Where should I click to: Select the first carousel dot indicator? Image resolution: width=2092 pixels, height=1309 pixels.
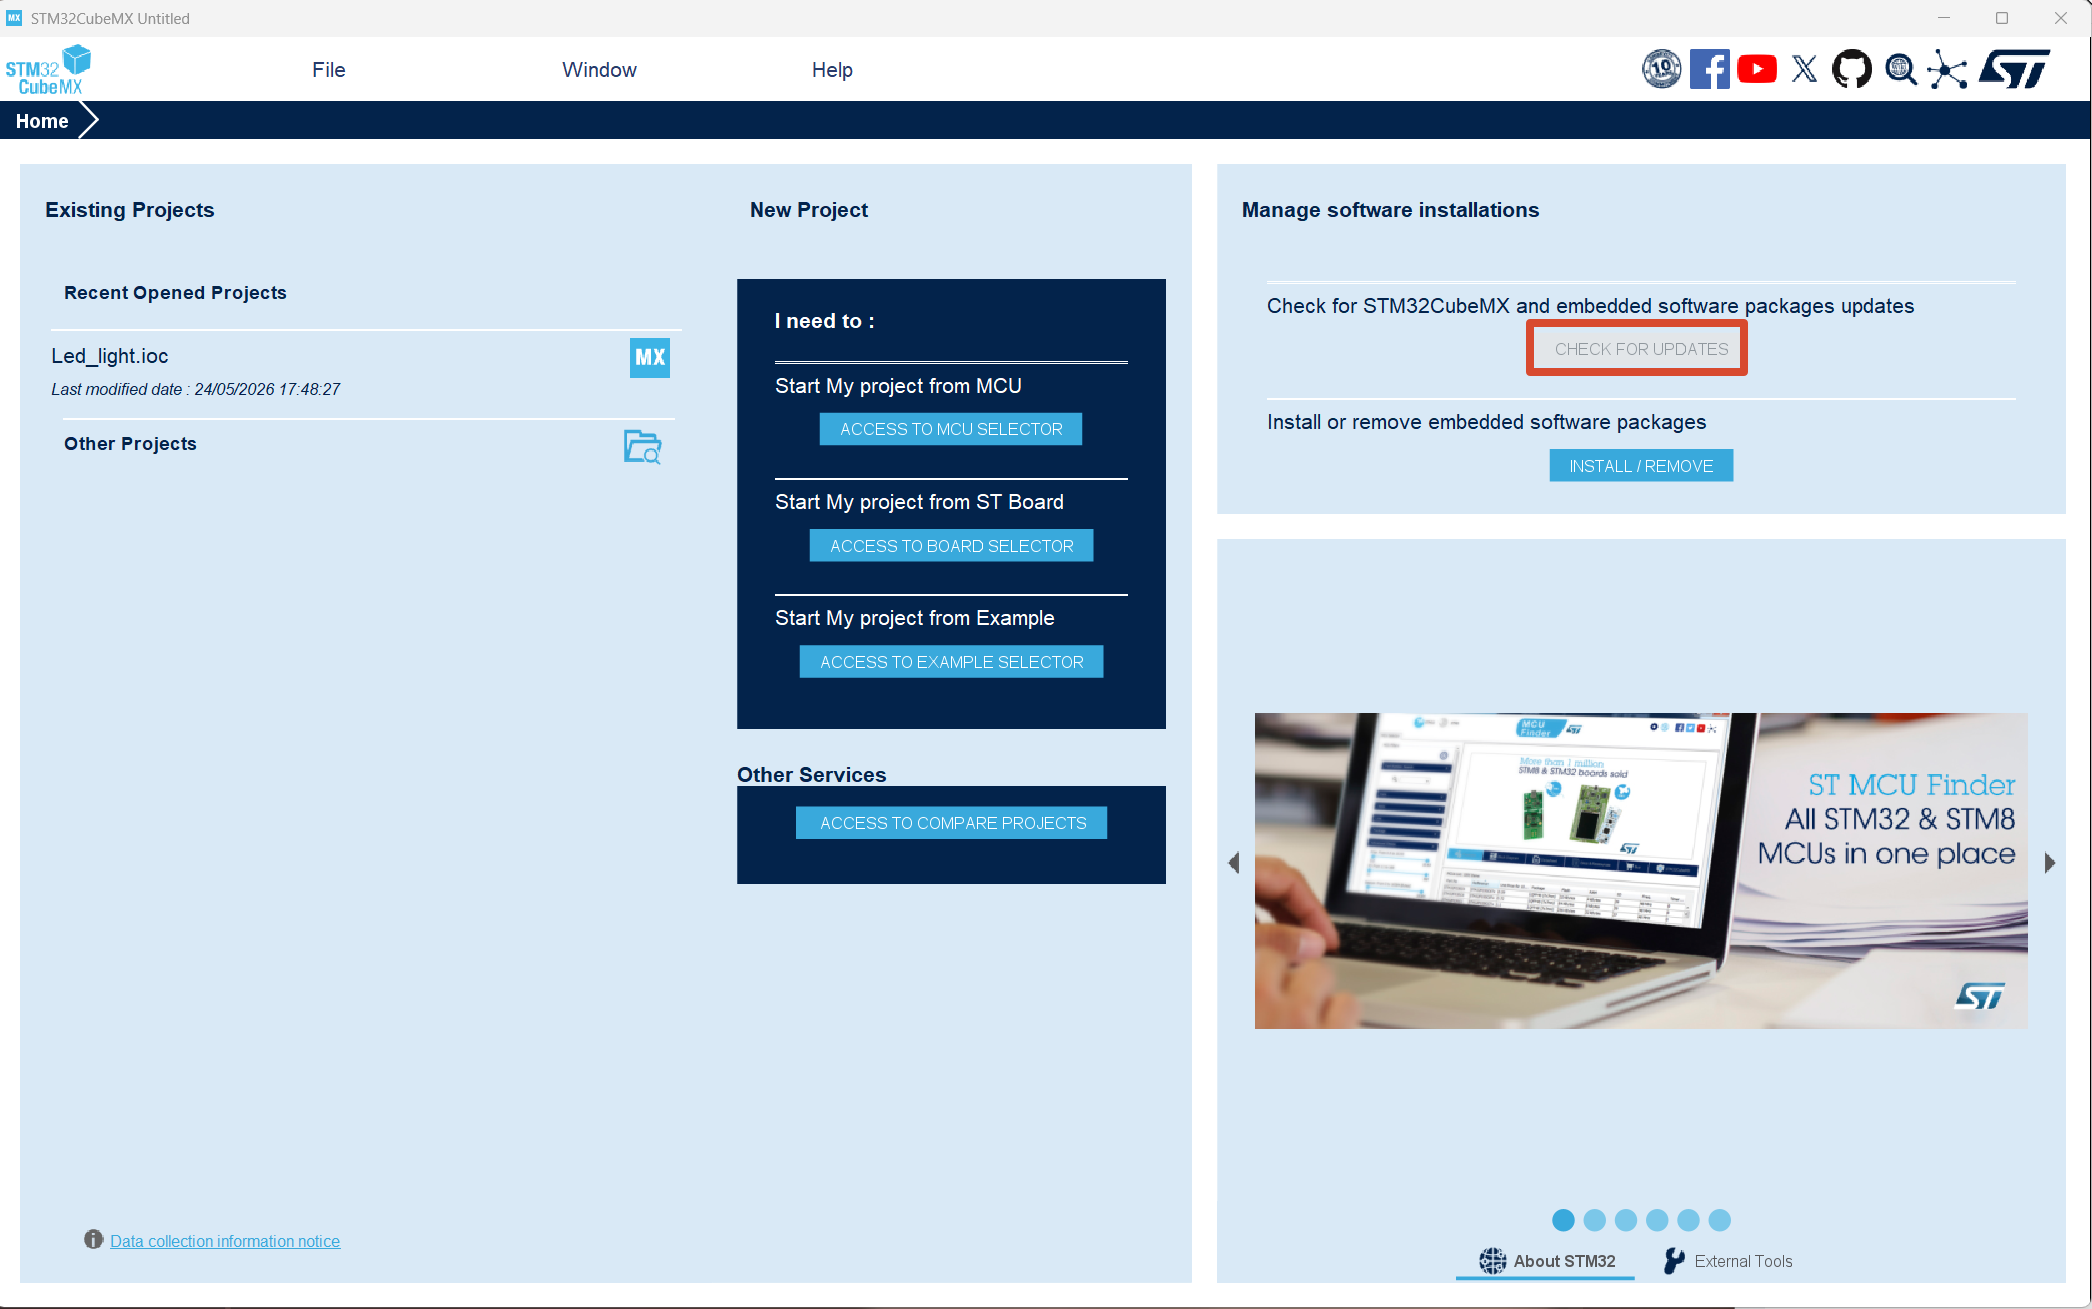pyautogui.click(x=1563, y=1220)
